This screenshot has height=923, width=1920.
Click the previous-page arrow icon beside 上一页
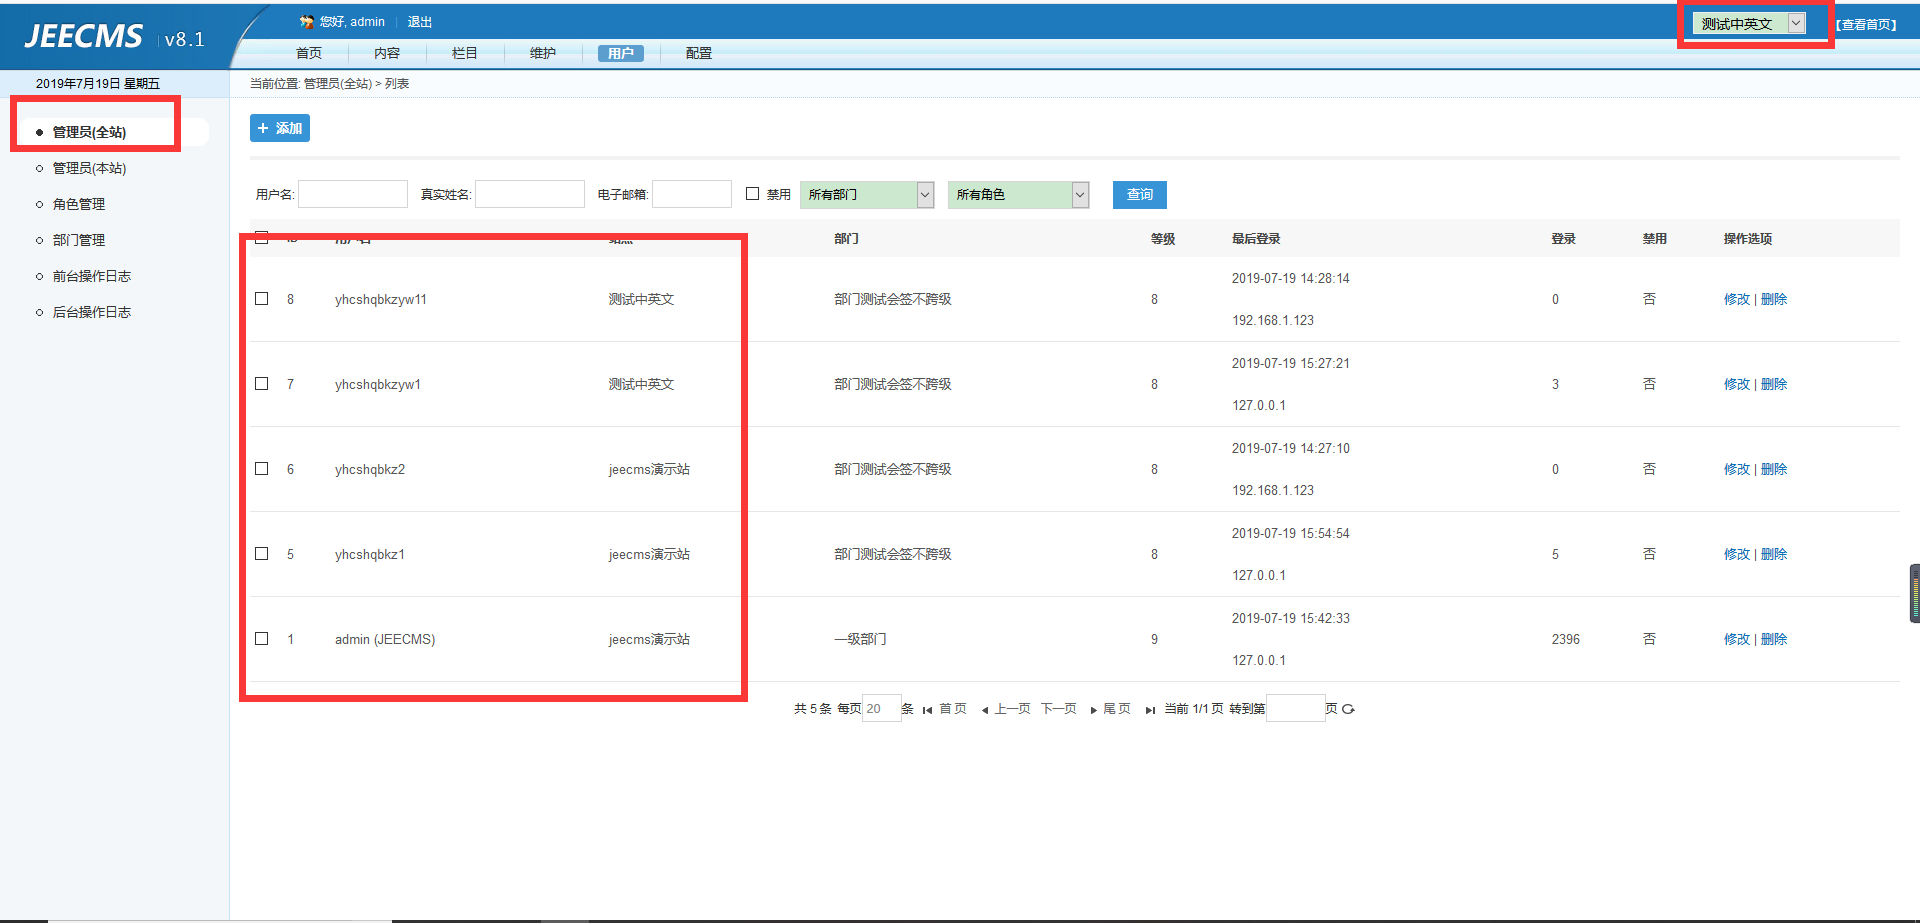pyautogui.click(x=985, y=710)
